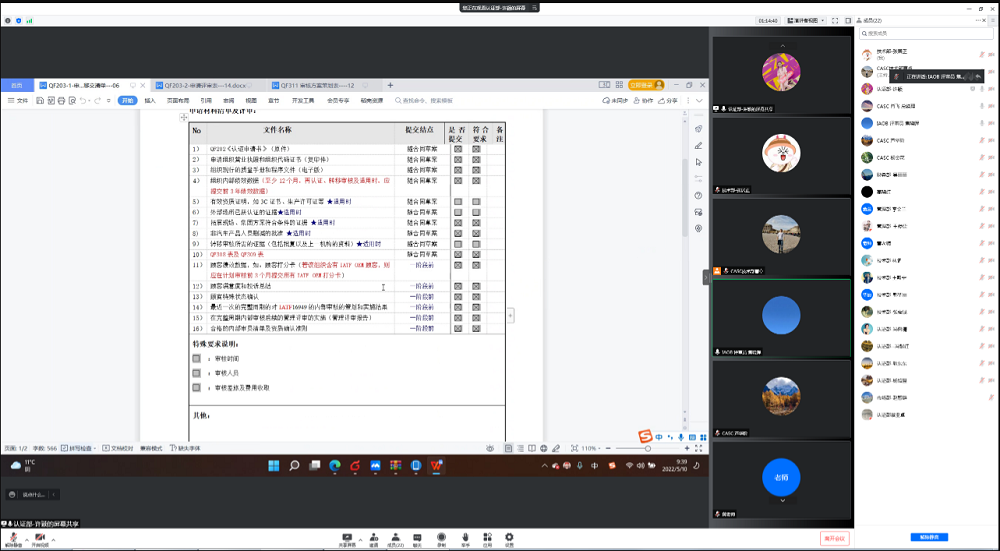
Task: Unmute microphone in the meeting toolbar
Action: coord(13,540)
